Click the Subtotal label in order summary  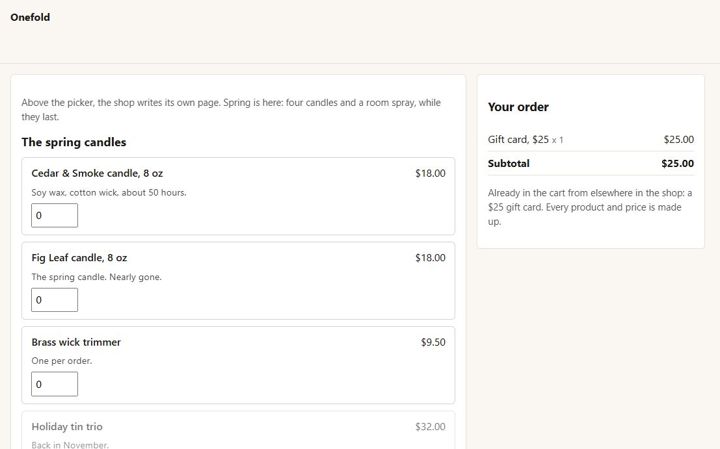508,163
